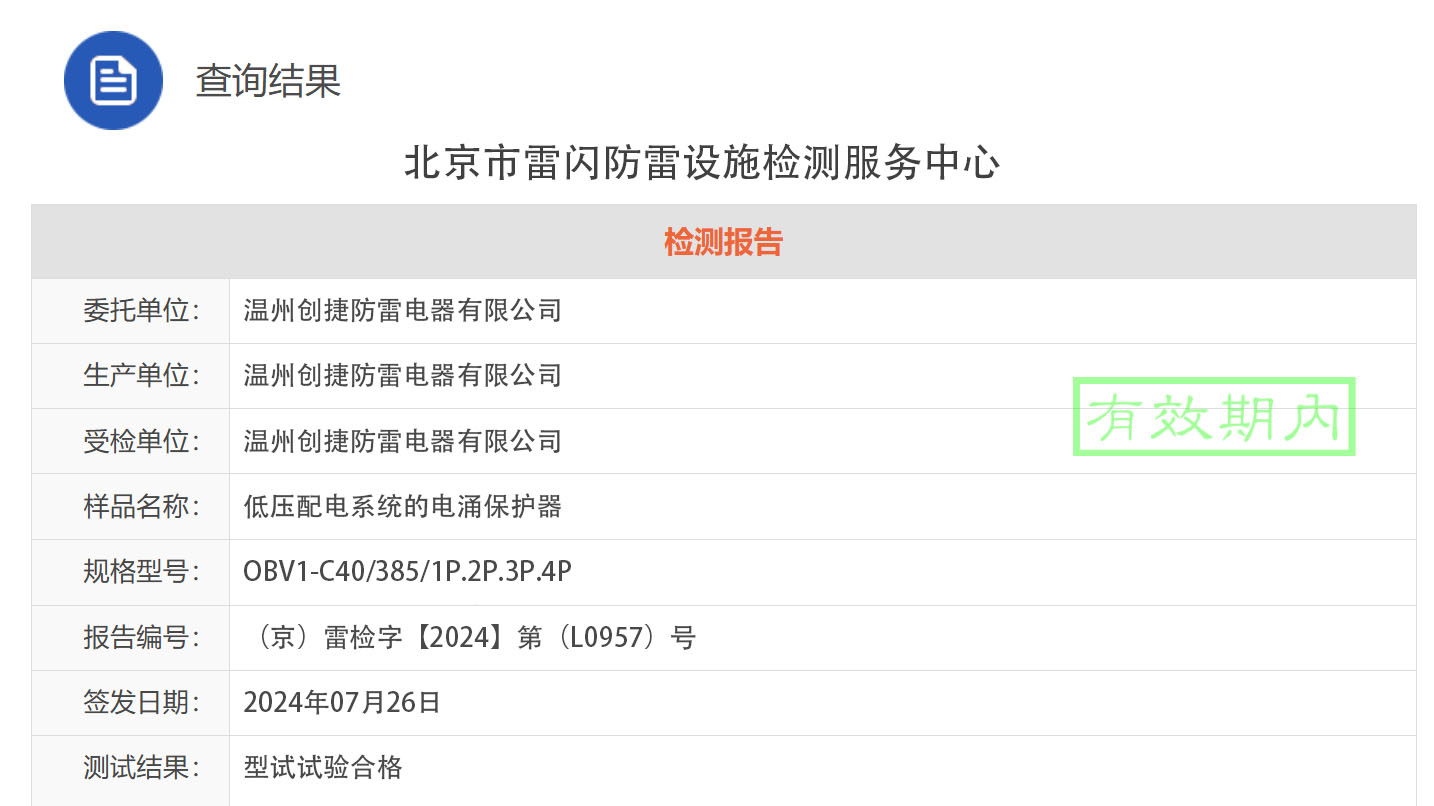
Task: Click the 样品名称 label cell
Action: pos(141,506)
